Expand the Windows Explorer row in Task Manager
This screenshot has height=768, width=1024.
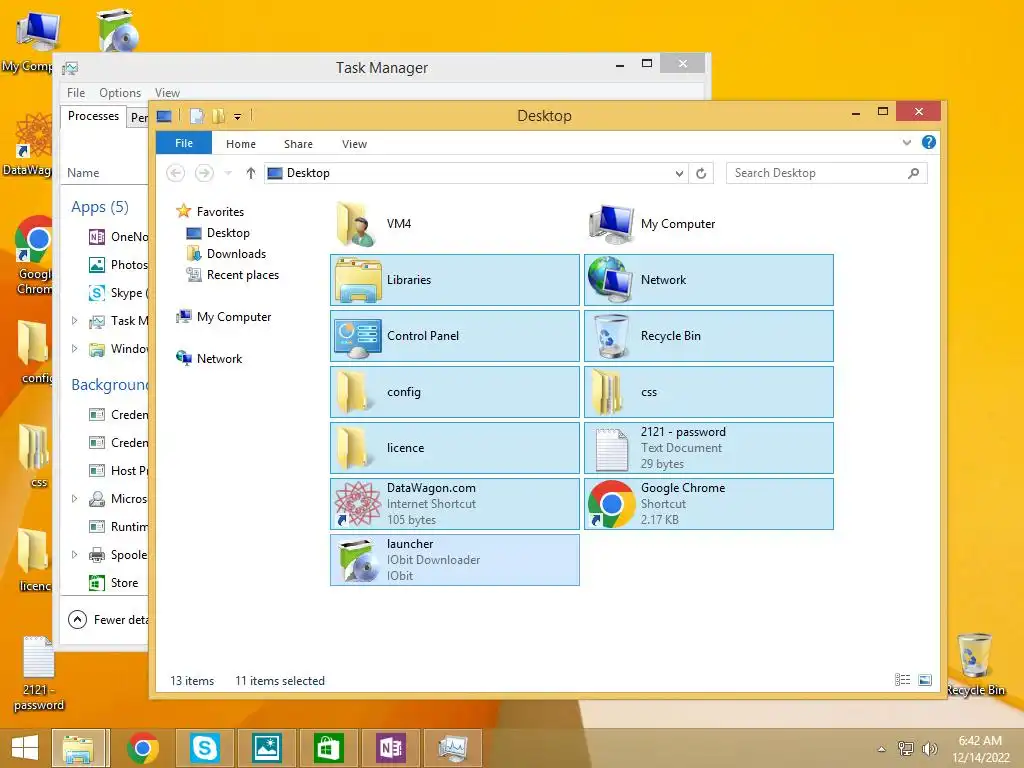(x=74, y=349)
